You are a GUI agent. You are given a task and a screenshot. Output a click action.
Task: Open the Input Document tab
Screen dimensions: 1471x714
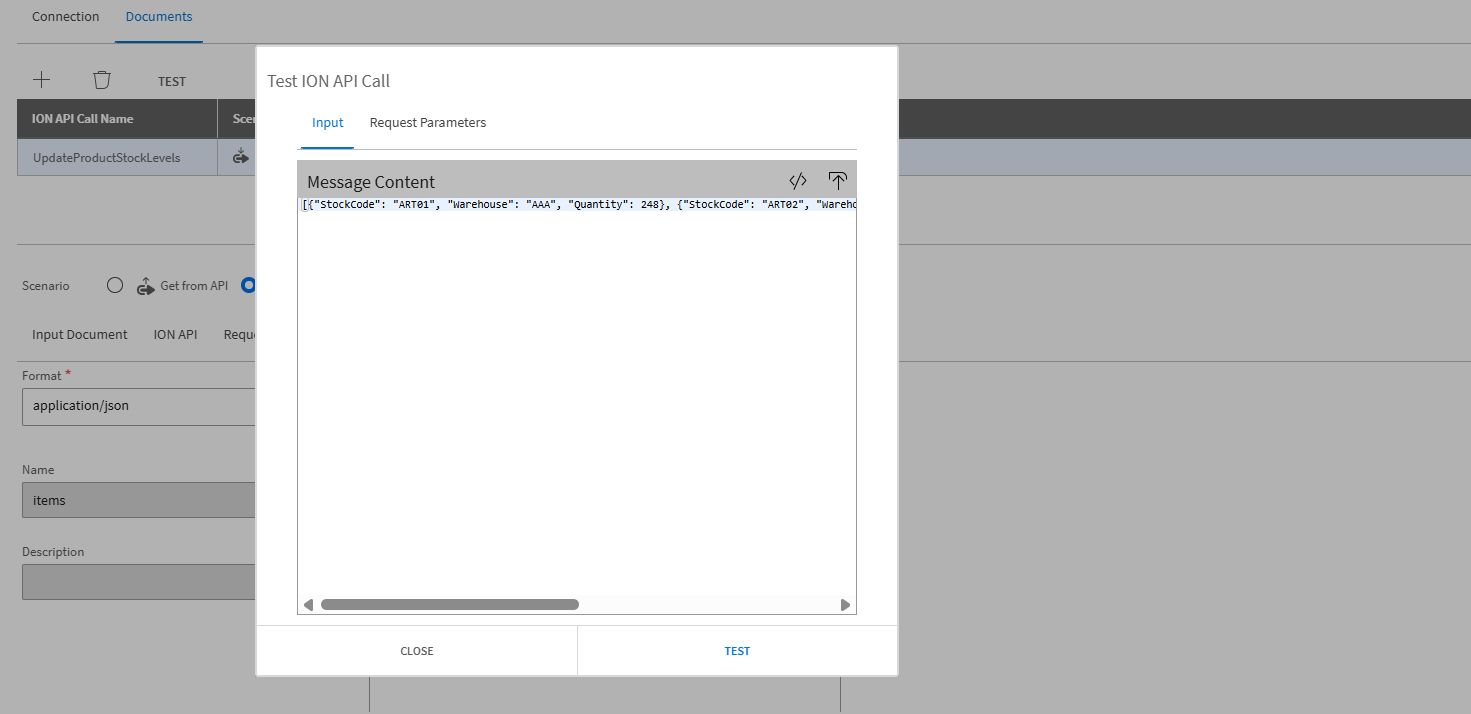tap(80, 334)
